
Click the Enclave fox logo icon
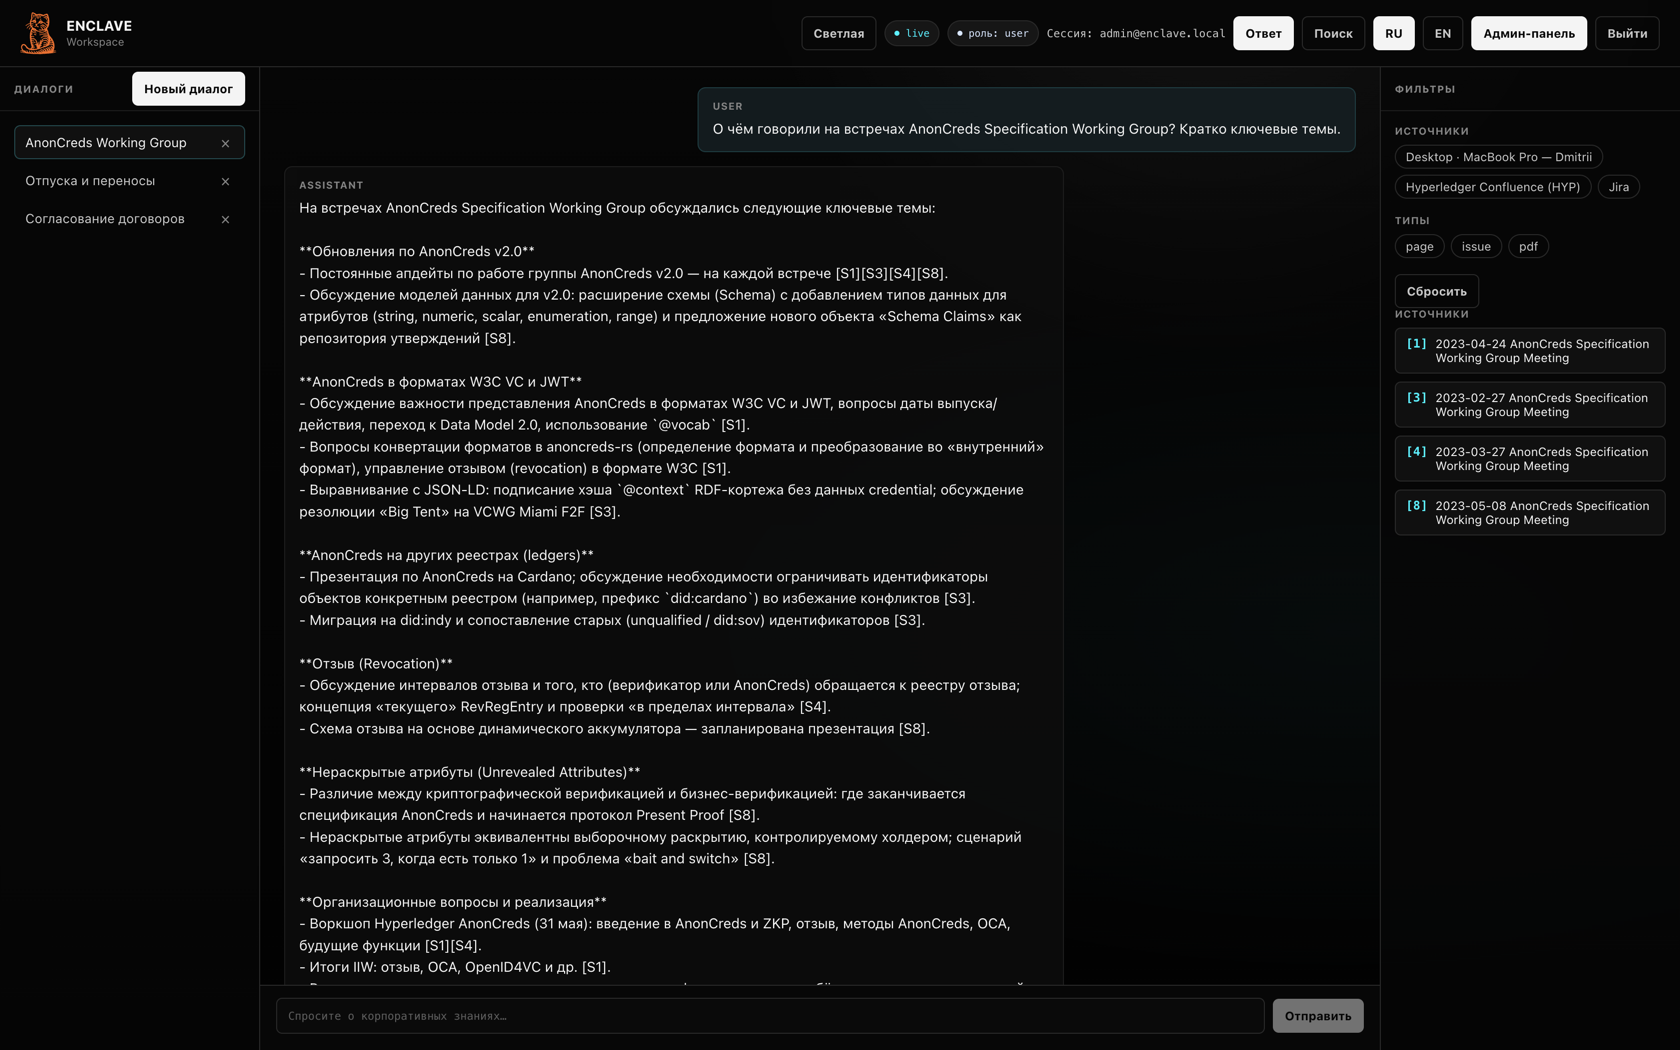click(x=38, y=33)
